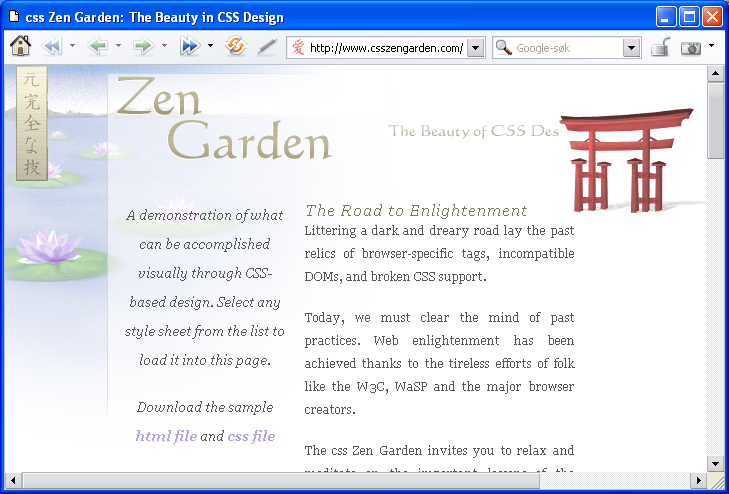729x494 pixels.
Task: Open the css file download link
Action: (x=251, y=436)
